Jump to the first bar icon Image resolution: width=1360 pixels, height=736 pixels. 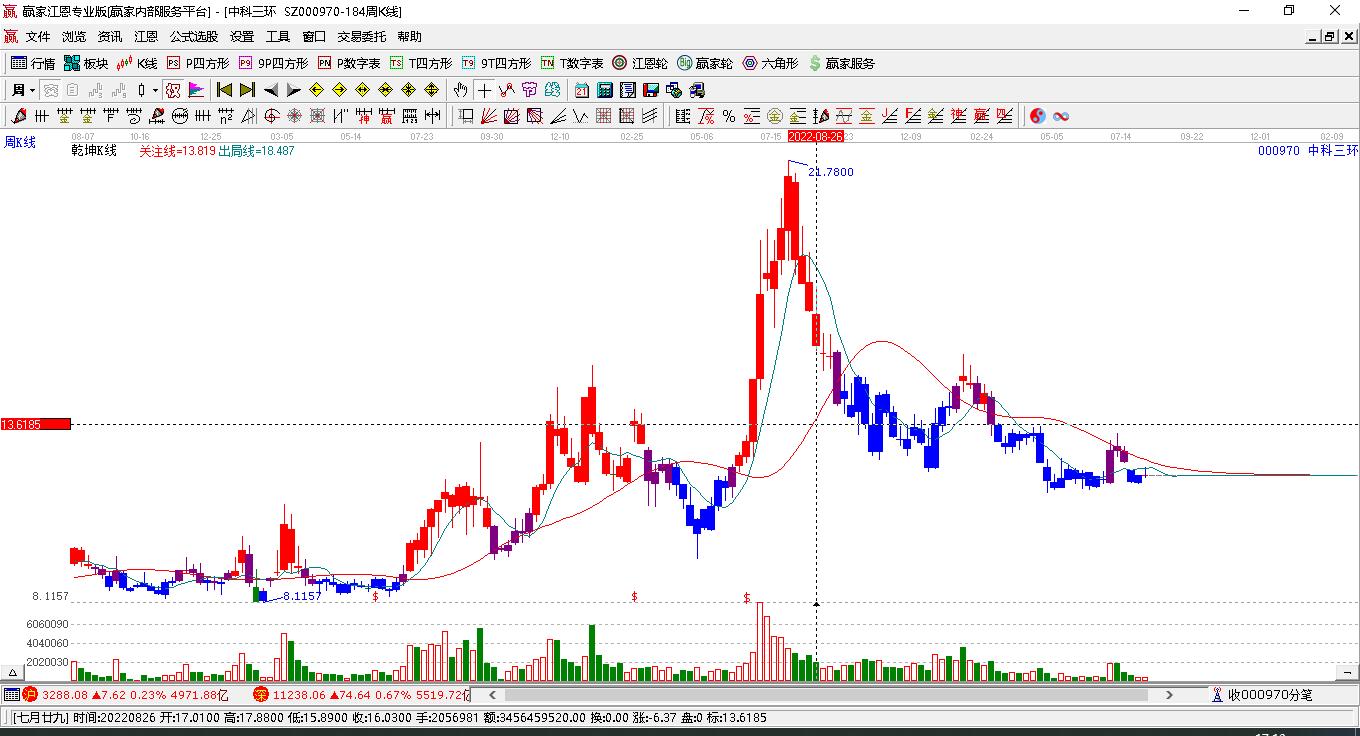pos(225,90)
